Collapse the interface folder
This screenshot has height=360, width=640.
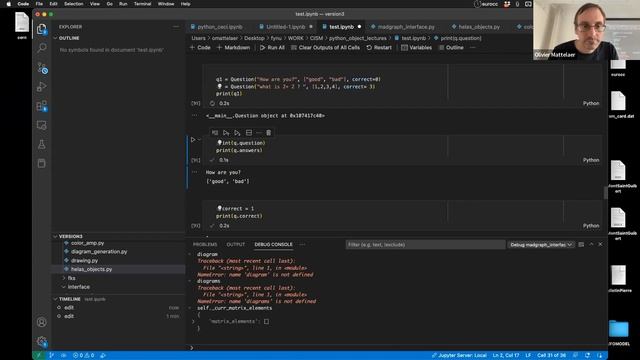click(78, 287)
